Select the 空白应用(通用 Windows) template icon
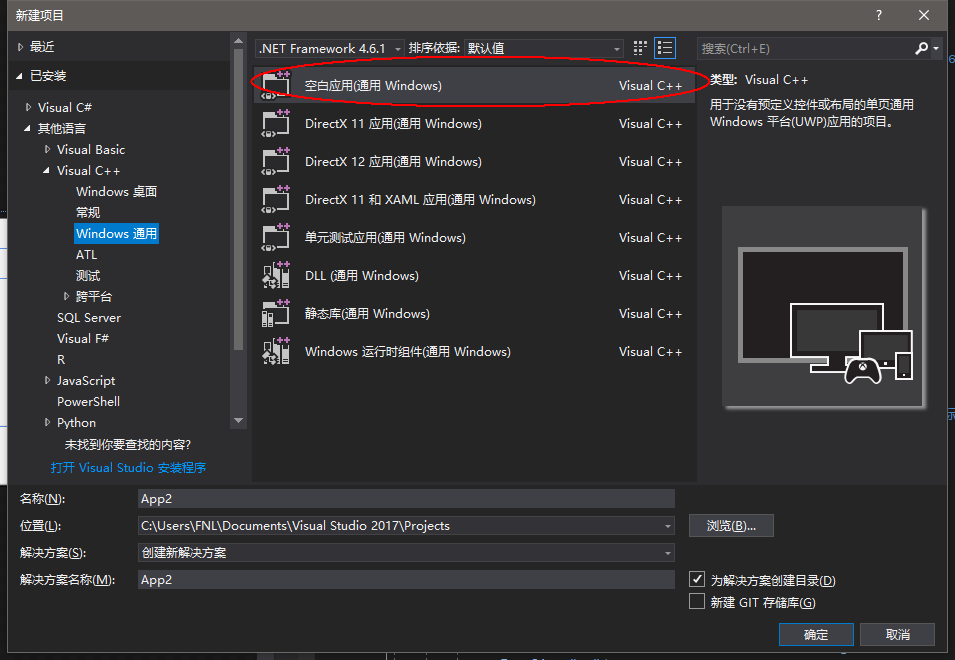The width and height of the screenshot is (955, 660). coord(275,86)
